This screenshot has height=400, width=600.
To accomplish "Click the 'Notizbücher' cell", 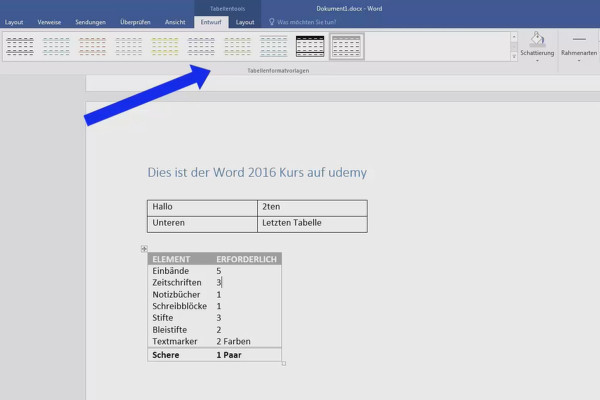I will pyautogui.click(x=176, y=294).
